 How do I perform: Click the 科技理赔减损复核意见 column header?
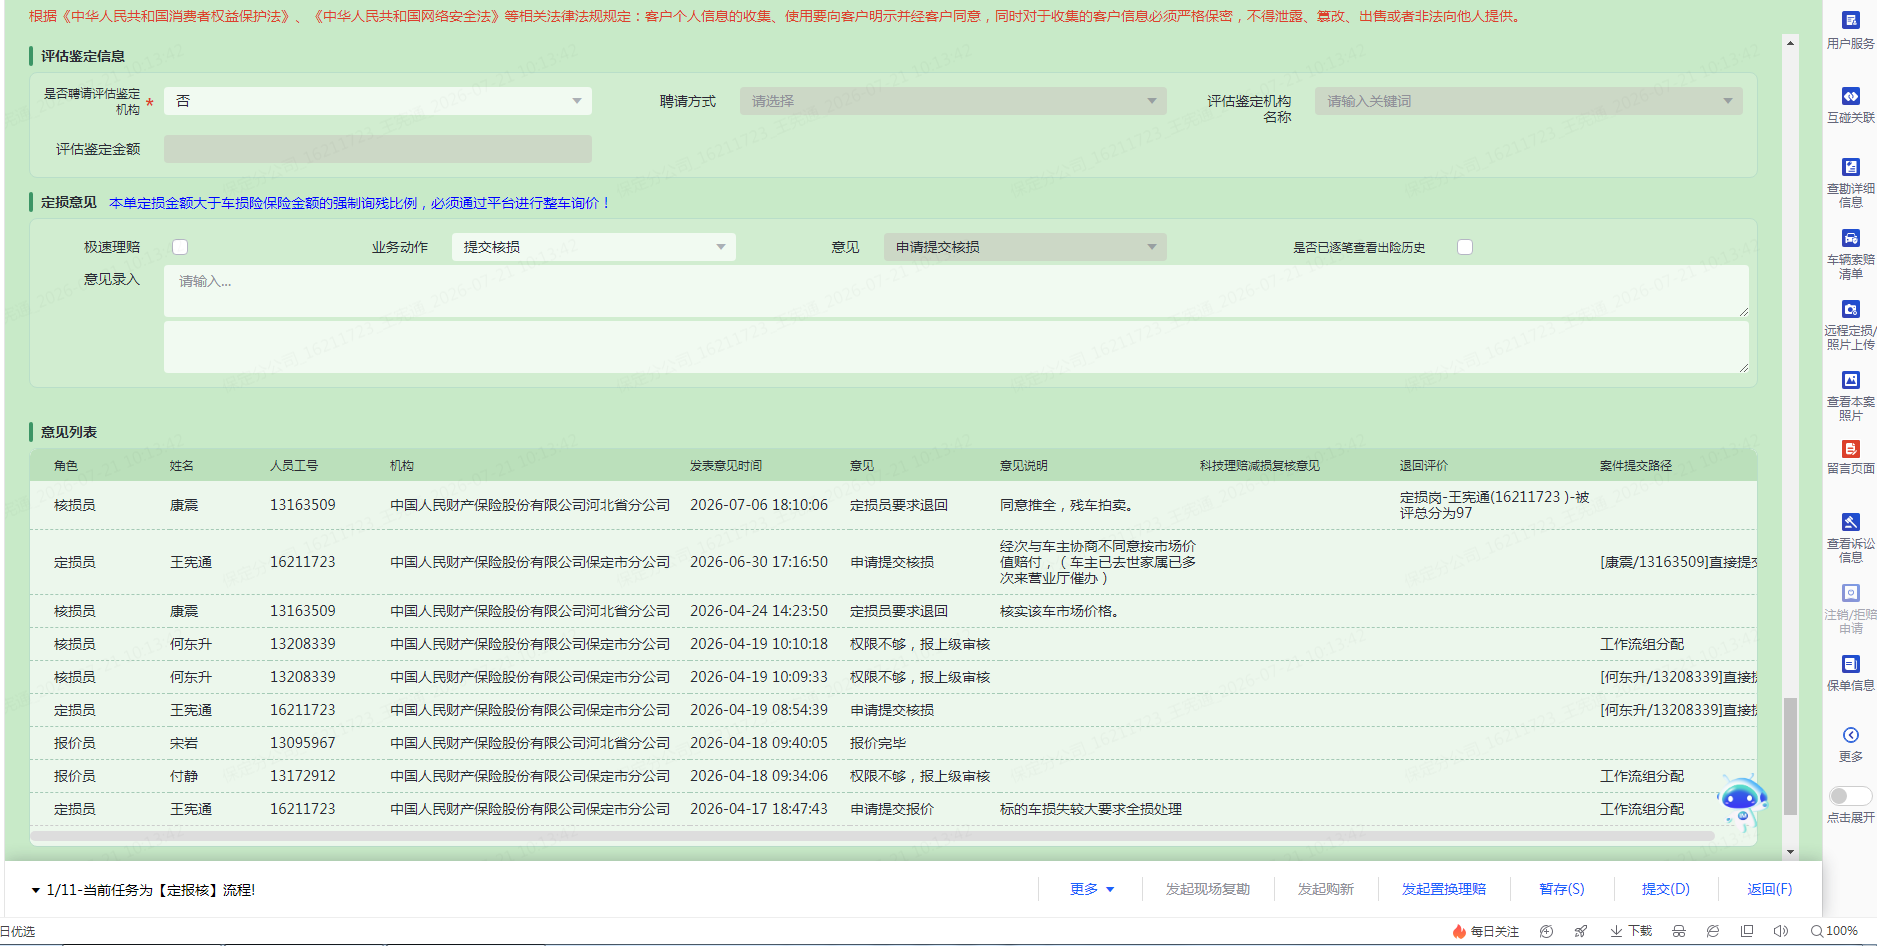(1260, 466)
